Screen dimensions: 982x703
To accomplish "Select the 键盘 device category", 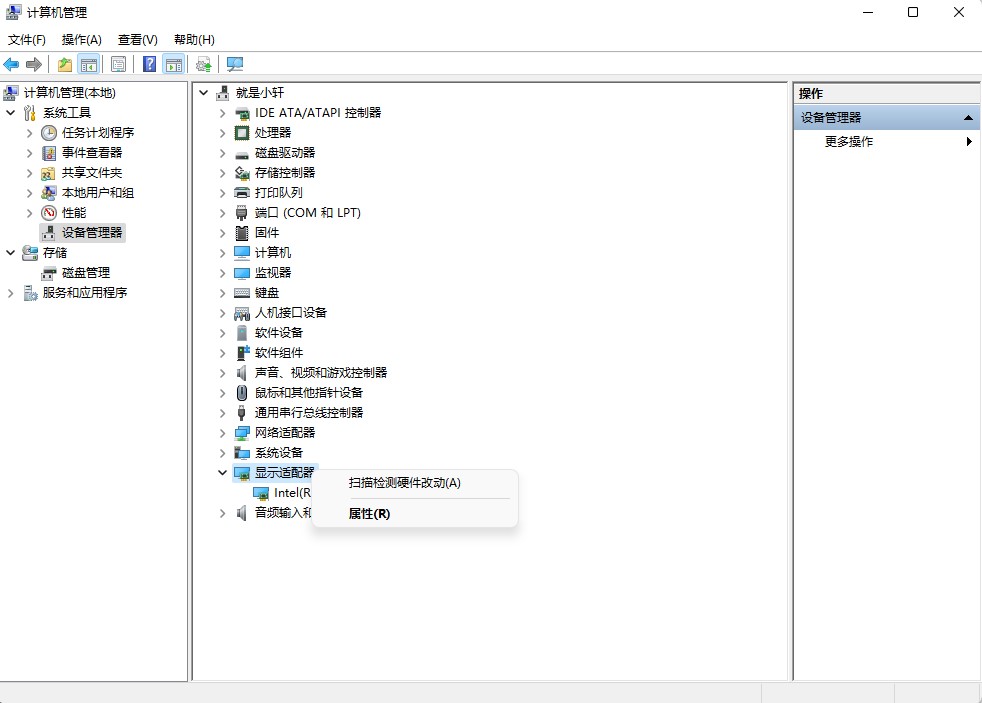I will (267, 292).
